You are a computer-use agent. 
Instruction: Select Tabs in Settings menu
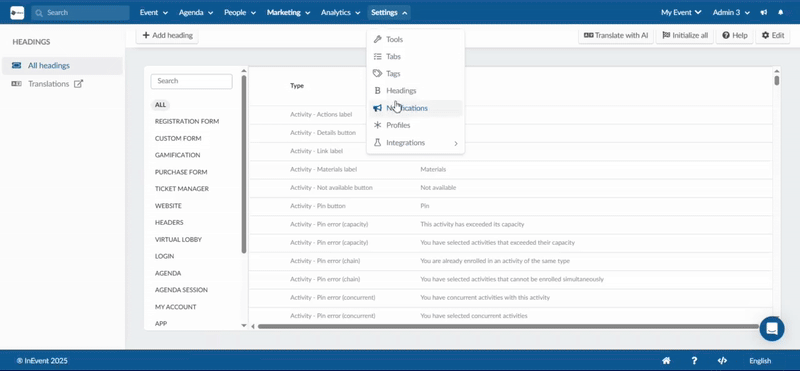click(x=415, y=57)
